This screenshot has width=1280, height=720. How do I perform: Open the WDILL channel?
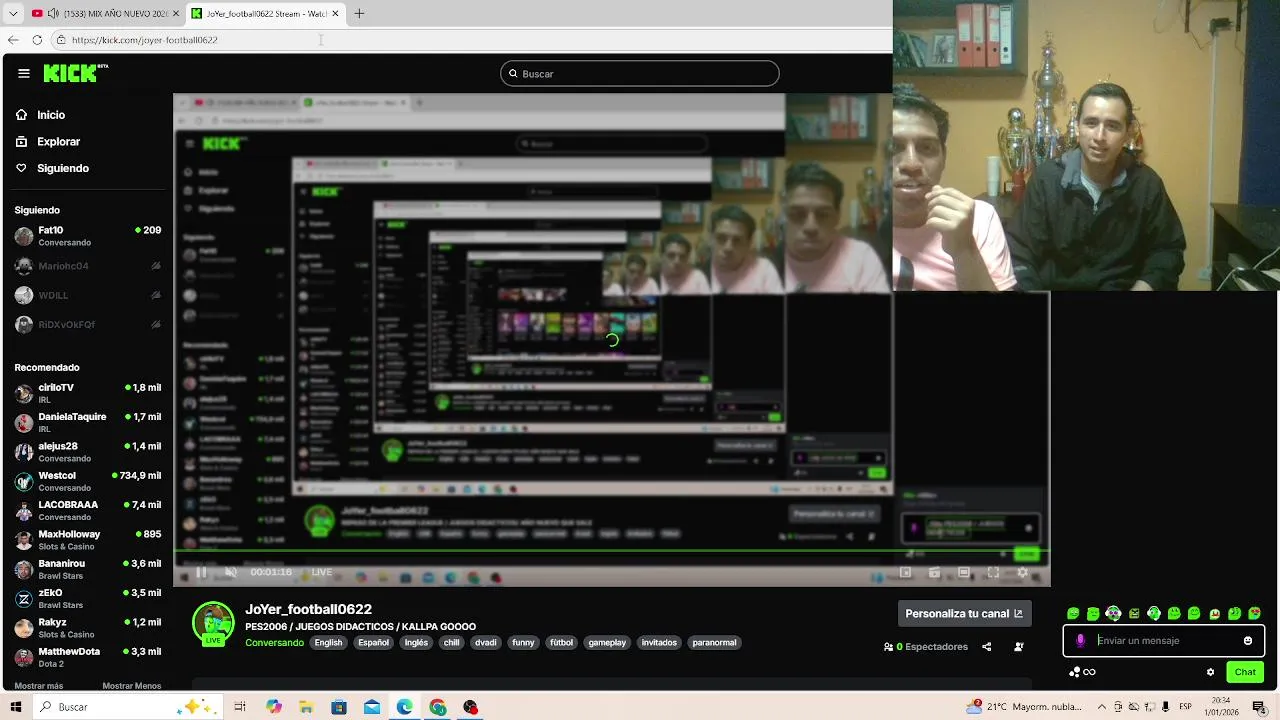[x=88, y=295]
